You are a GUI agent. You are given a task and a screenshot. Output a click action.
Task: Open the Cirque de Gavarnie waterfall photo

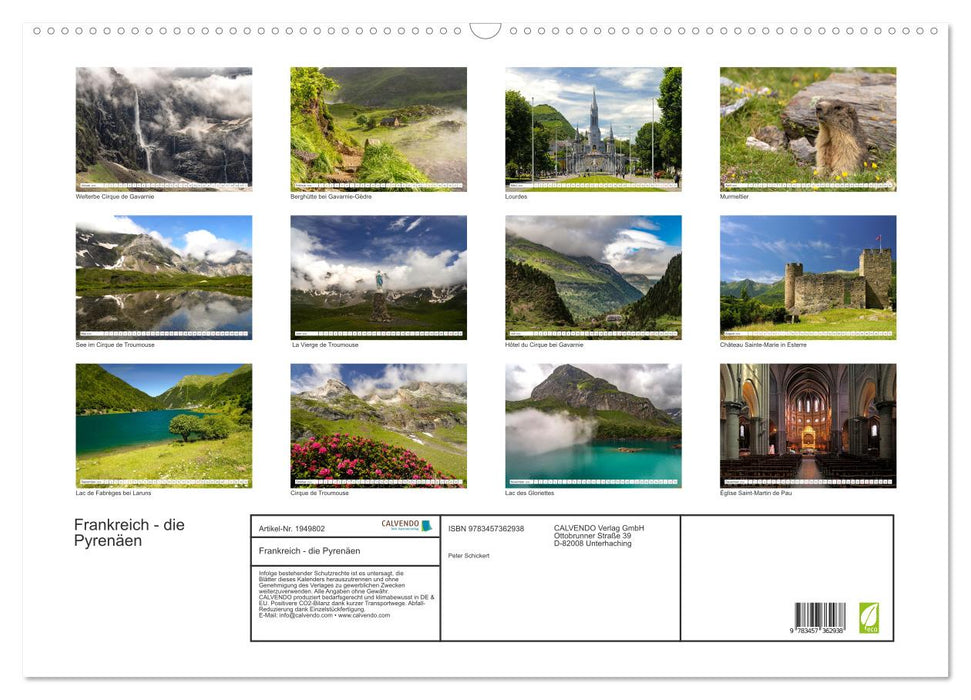(x=164, y=128)
